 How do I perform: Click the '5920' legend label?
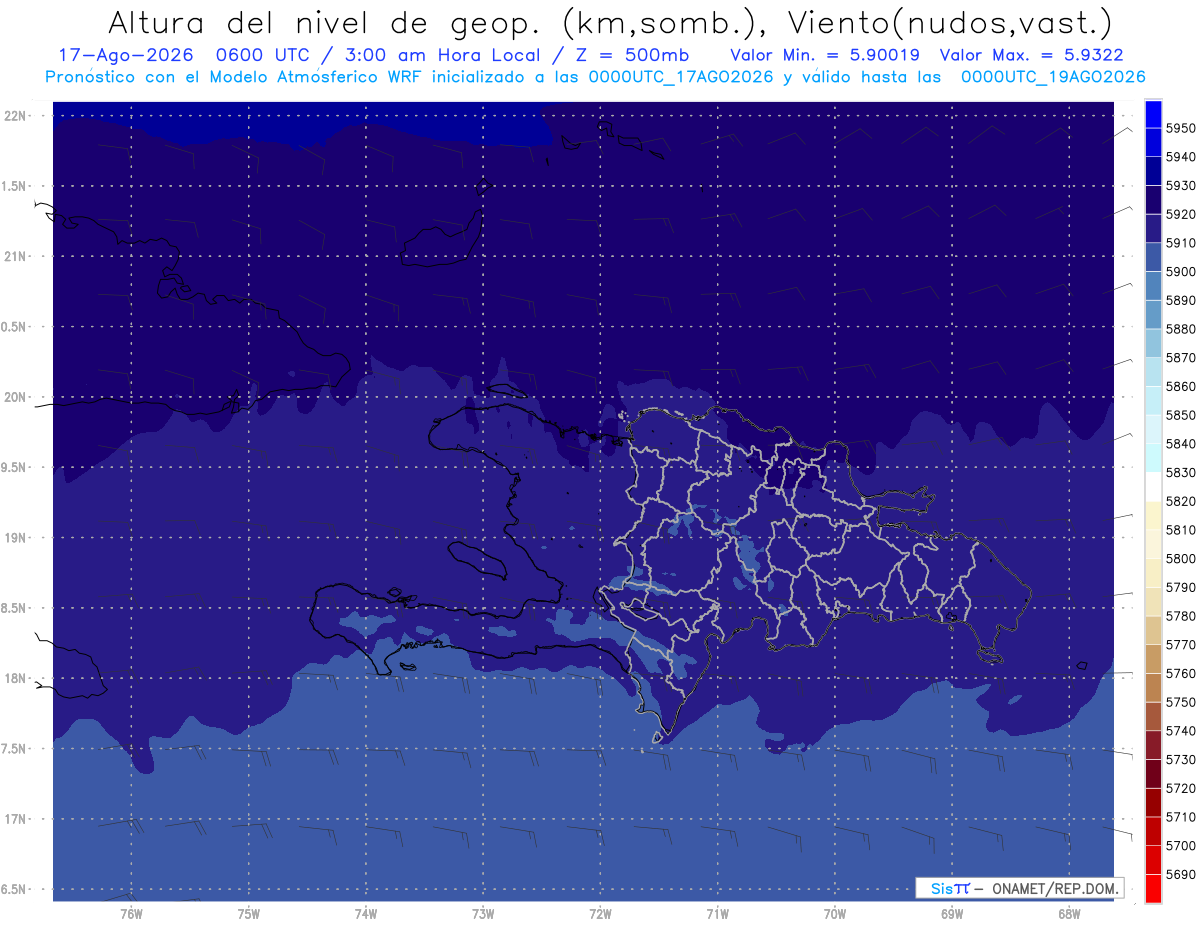point(1181,214)
